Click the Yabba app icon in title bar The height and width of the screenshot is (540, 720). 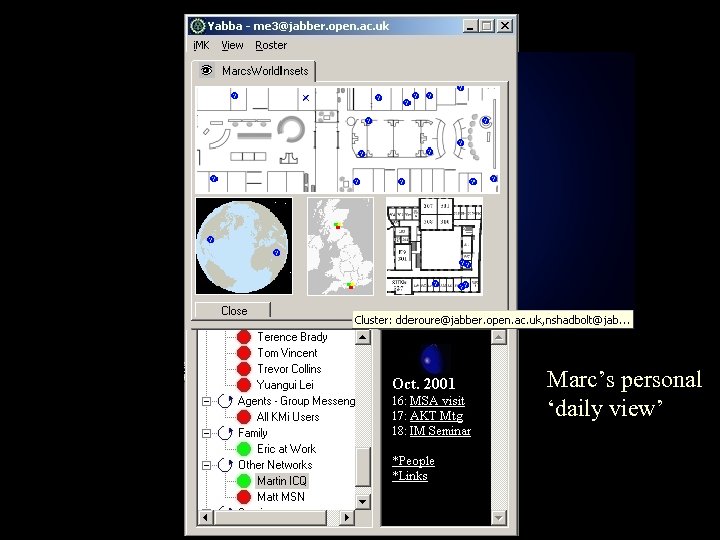coord(197,26)
